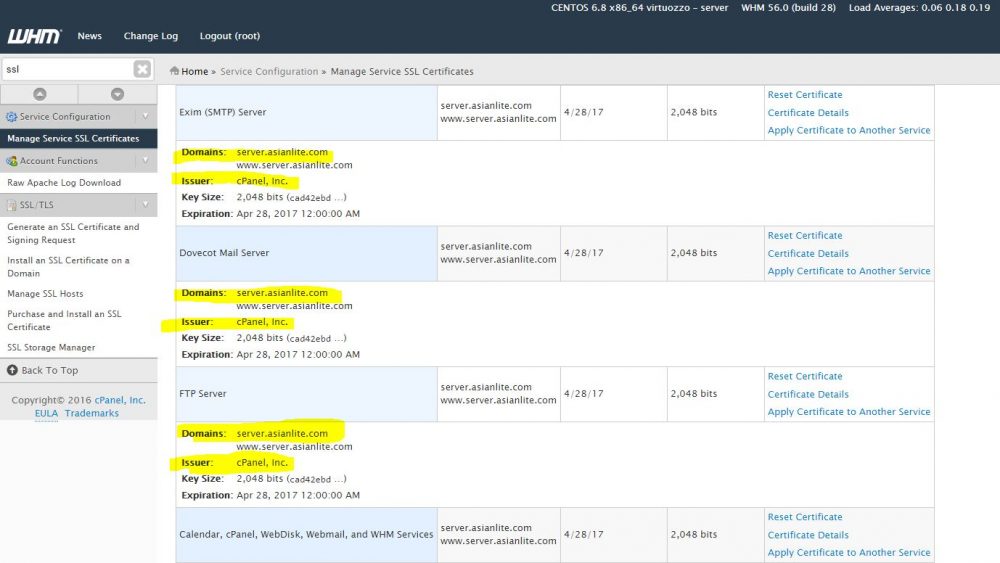Open Generate an SSL Certificate and Signing Request
This screenshot has width=1000, height=563.
pos(73,233)
